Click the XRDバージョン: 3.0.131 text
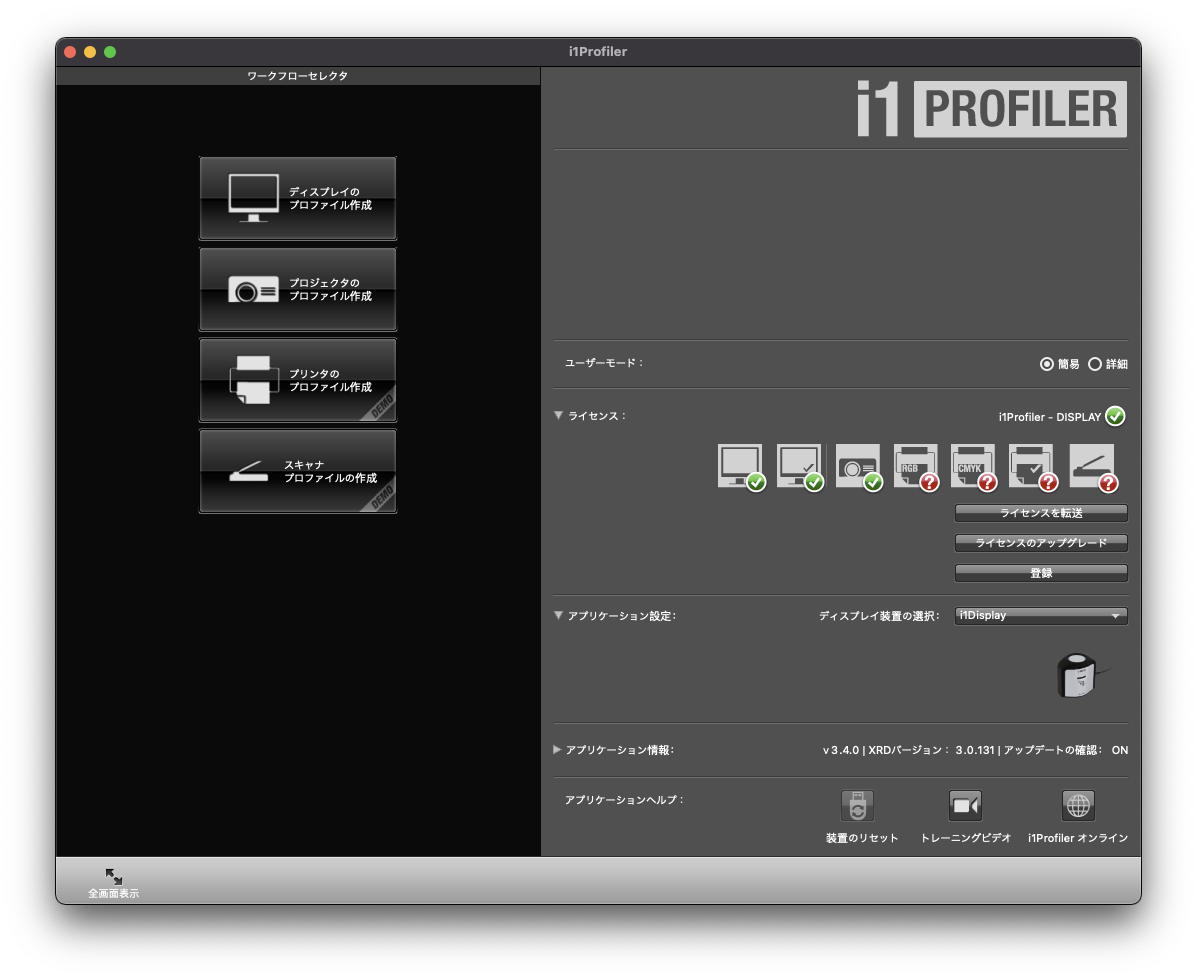The height and width of the screenshot is (978, 1197). [931, 750]
